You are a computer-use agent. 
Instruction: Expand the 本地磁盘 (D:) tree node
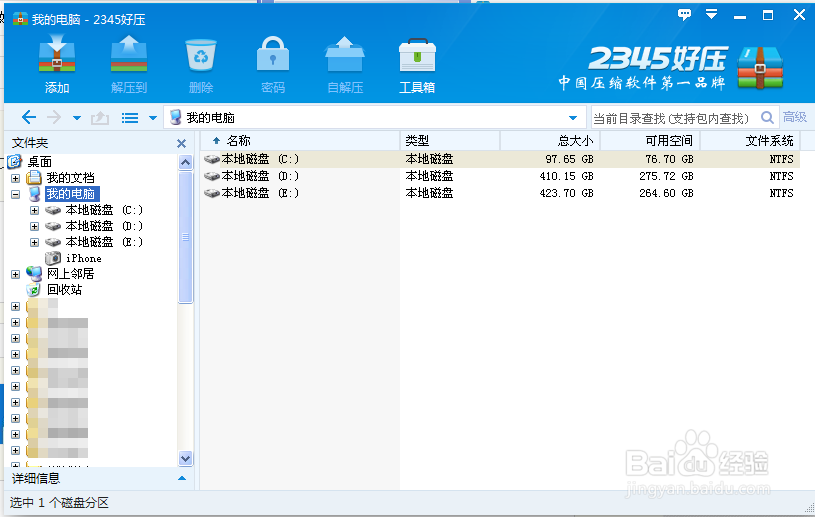click(x=34, y=227)
